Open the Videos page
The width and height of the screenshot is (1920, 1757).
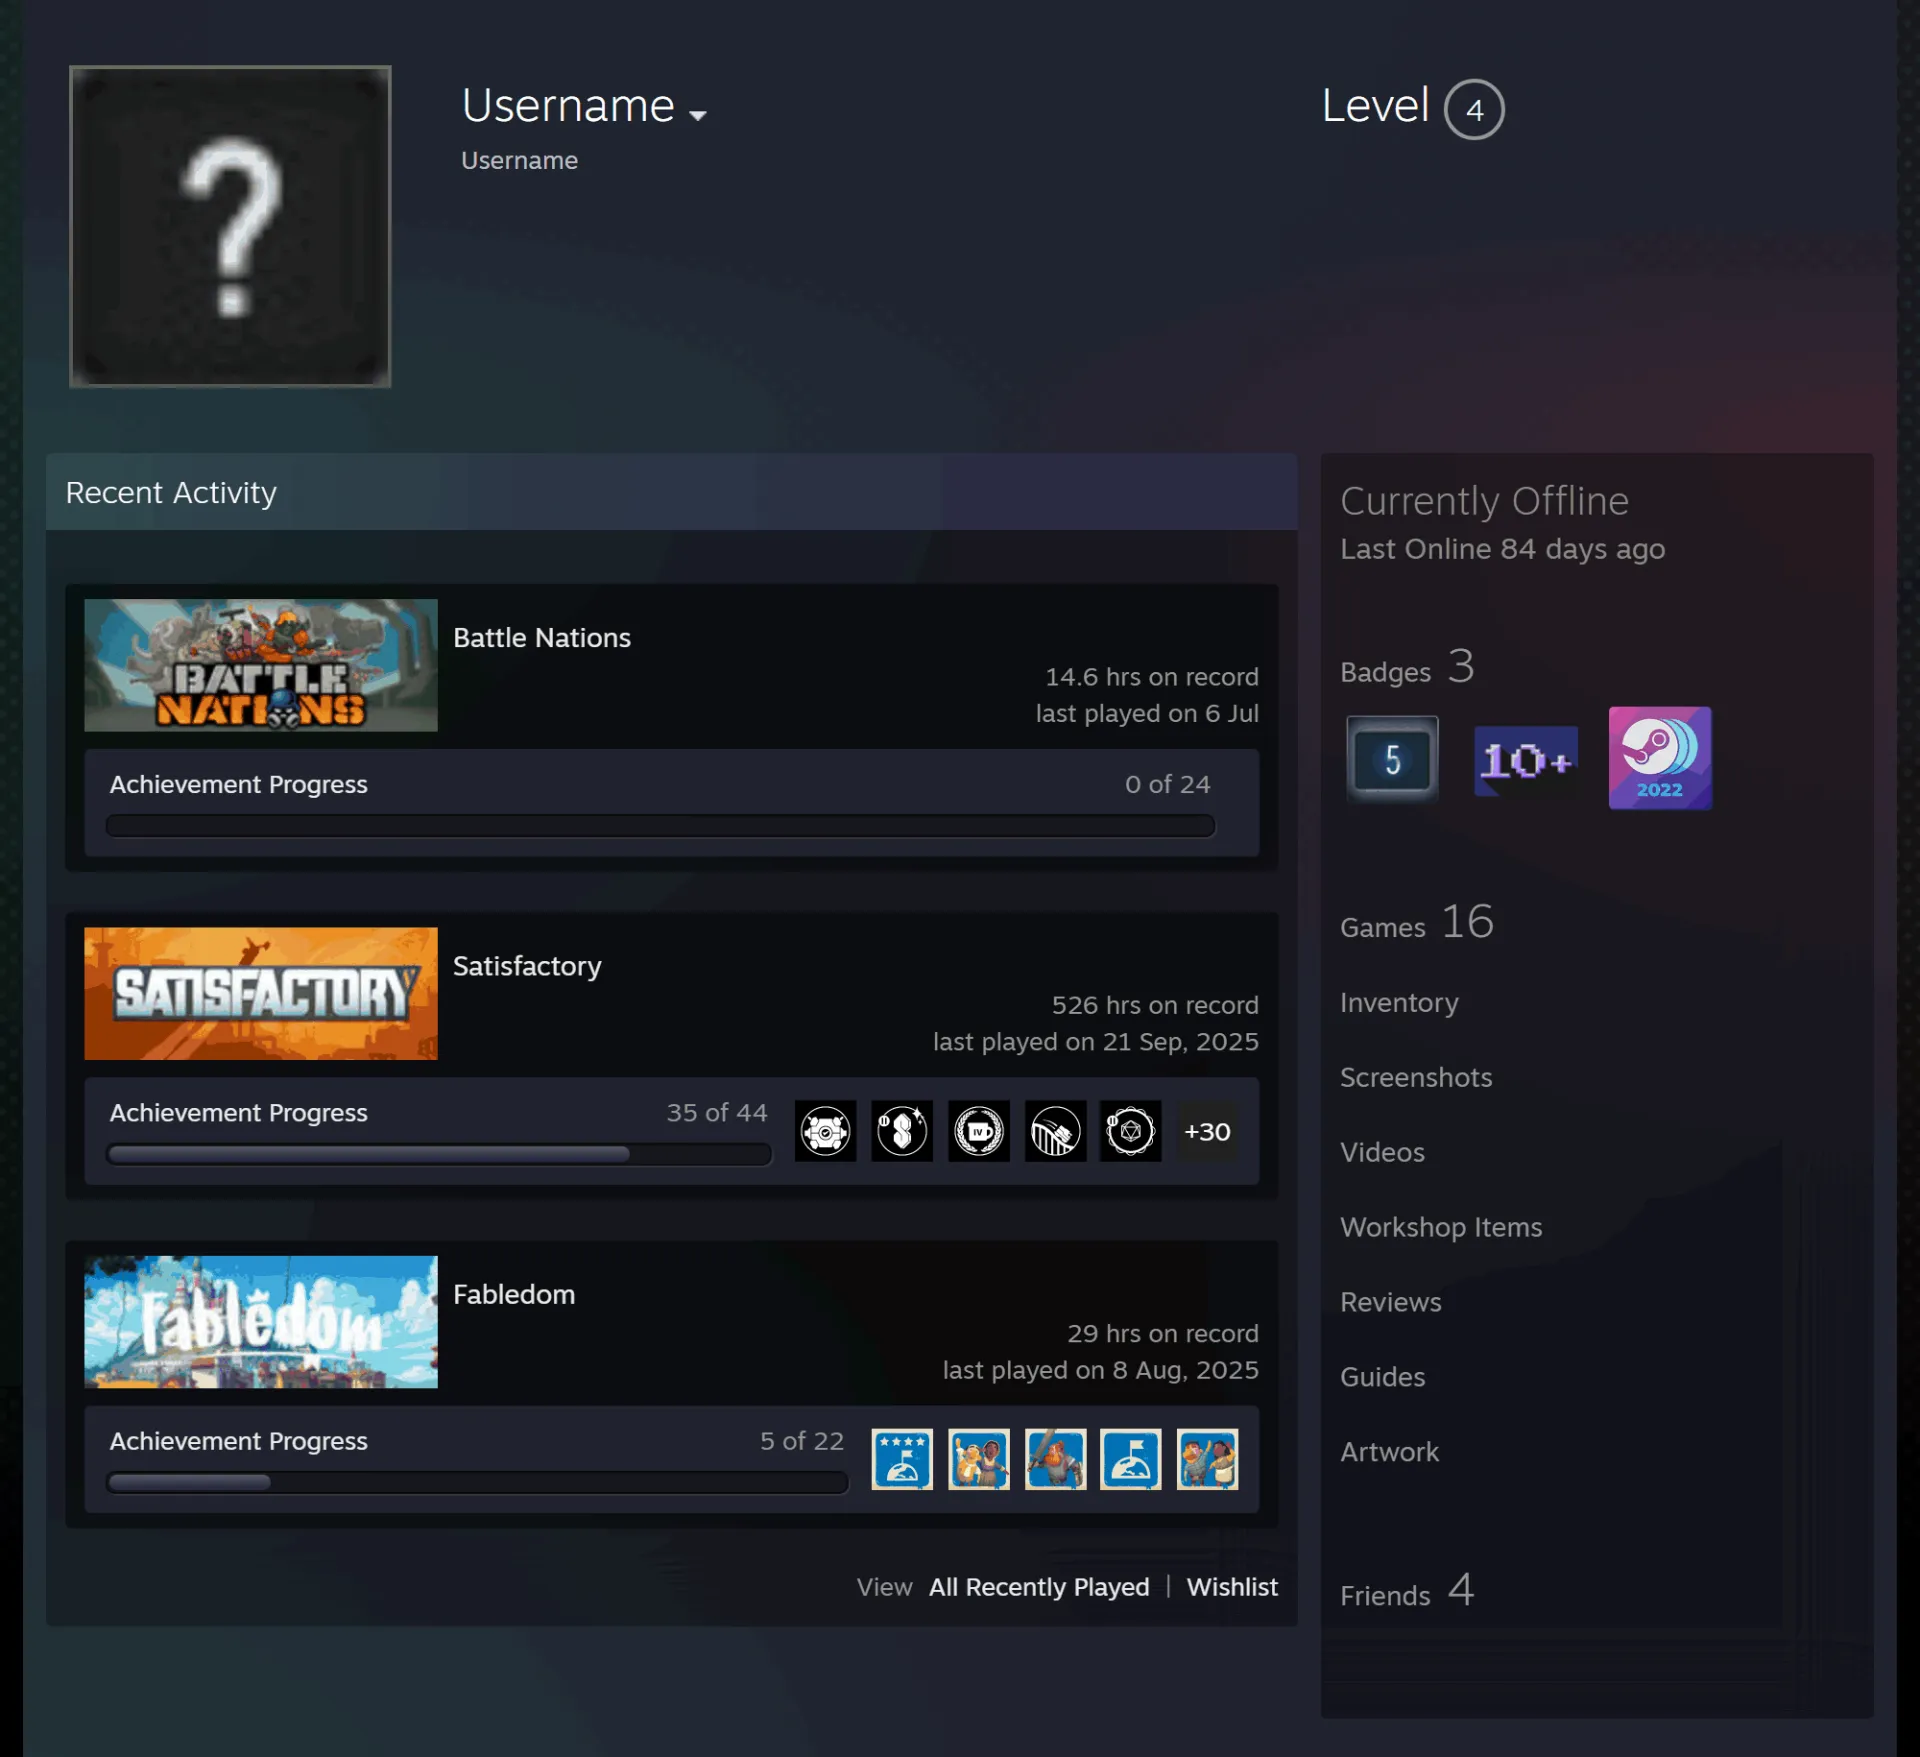tap(1382, 1152)
